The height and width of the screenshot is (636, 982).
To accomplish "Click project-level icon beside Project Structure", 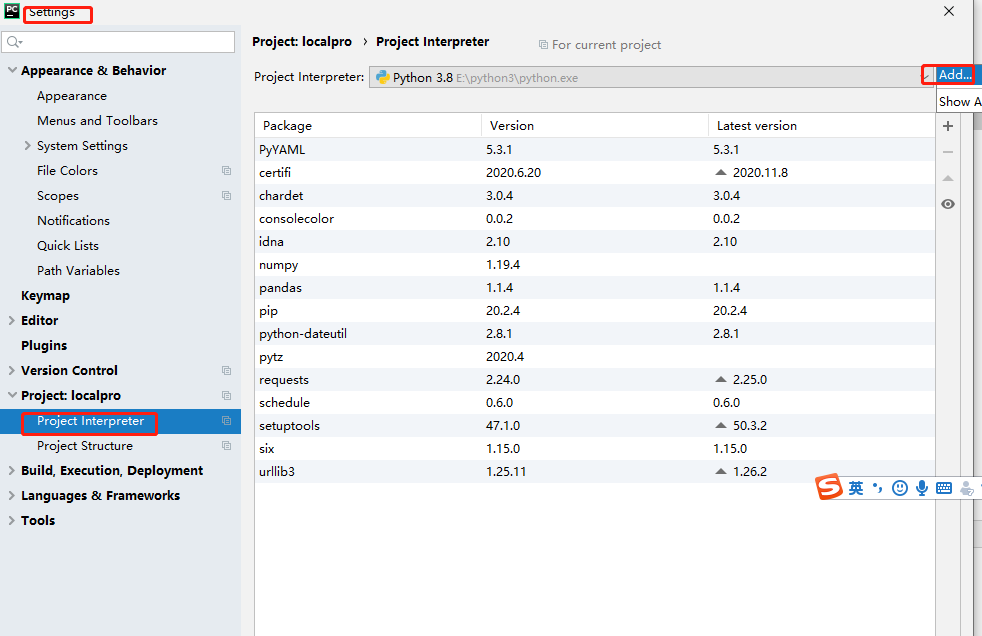I will click(x=227, y=446).
